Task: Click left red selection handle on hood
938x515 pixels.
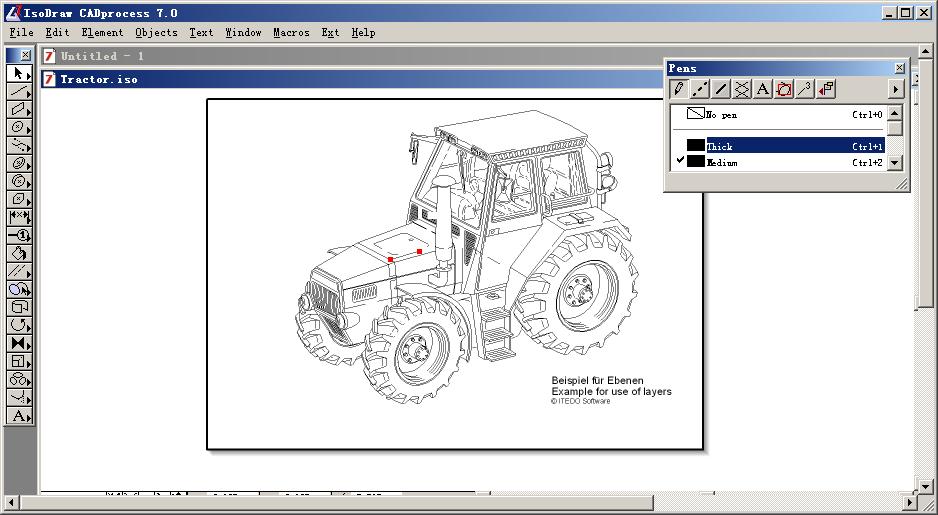Action: point(391,260)
